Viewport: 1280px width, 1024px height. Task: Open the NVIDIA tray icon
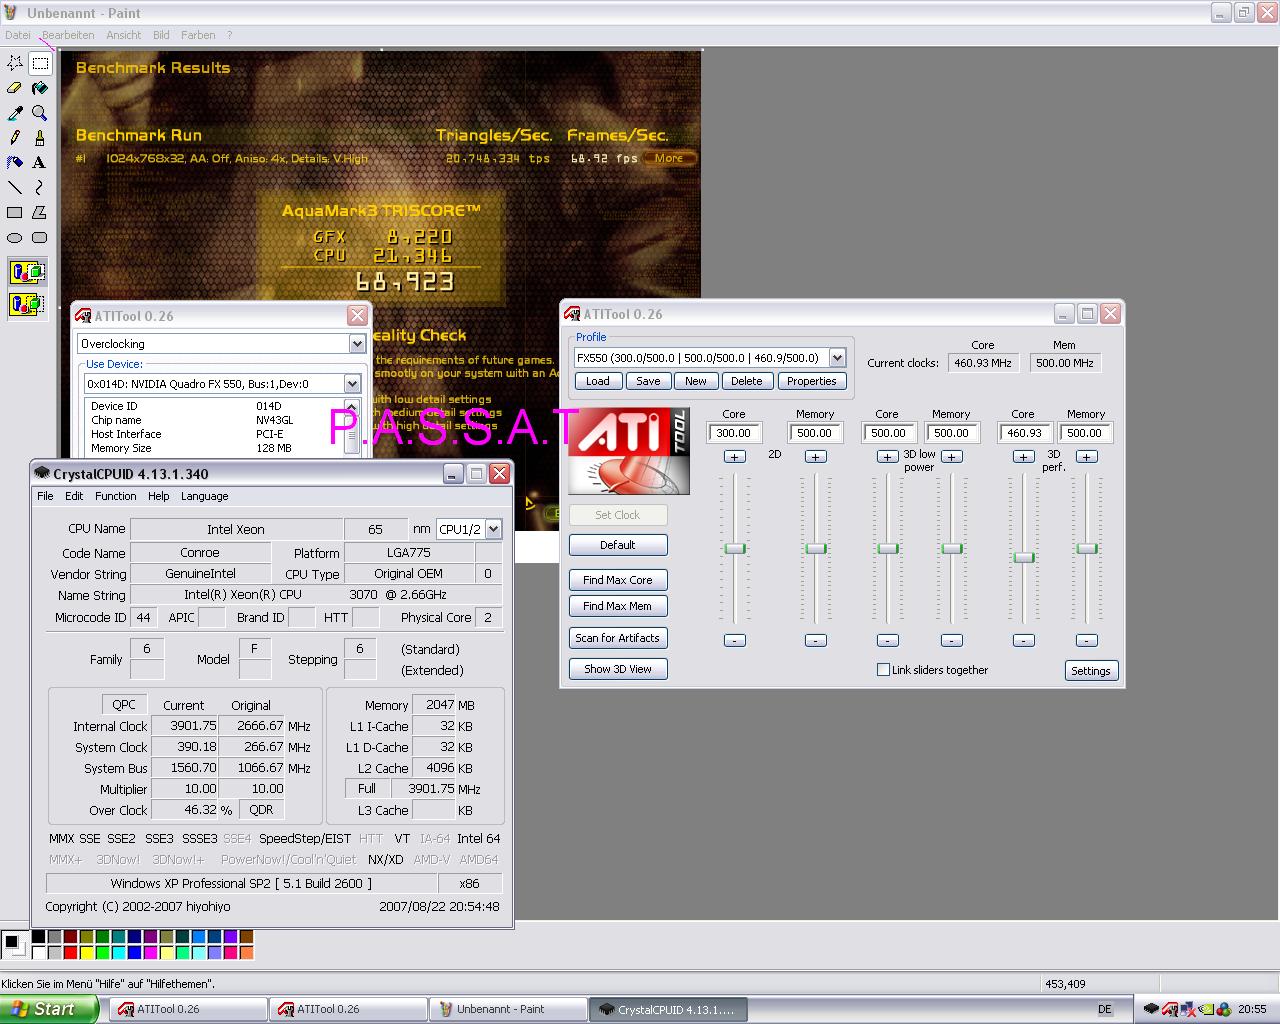point(1206,1009)
